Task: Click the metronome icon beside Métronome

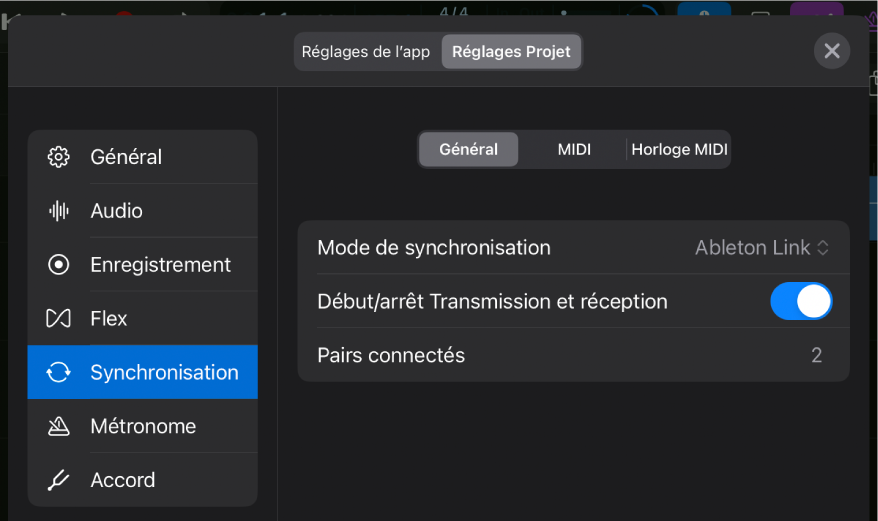Action: (58, 426)
